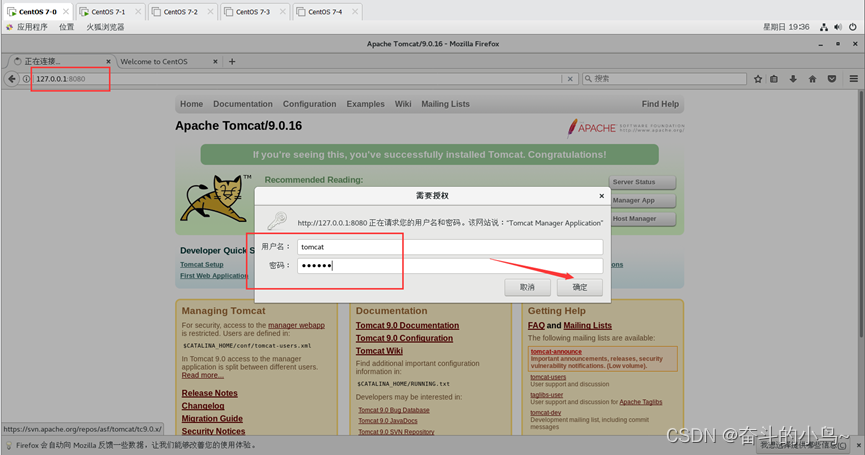Open new tab with plus icon
Screen dimensions: 865x455
point(232,61)
